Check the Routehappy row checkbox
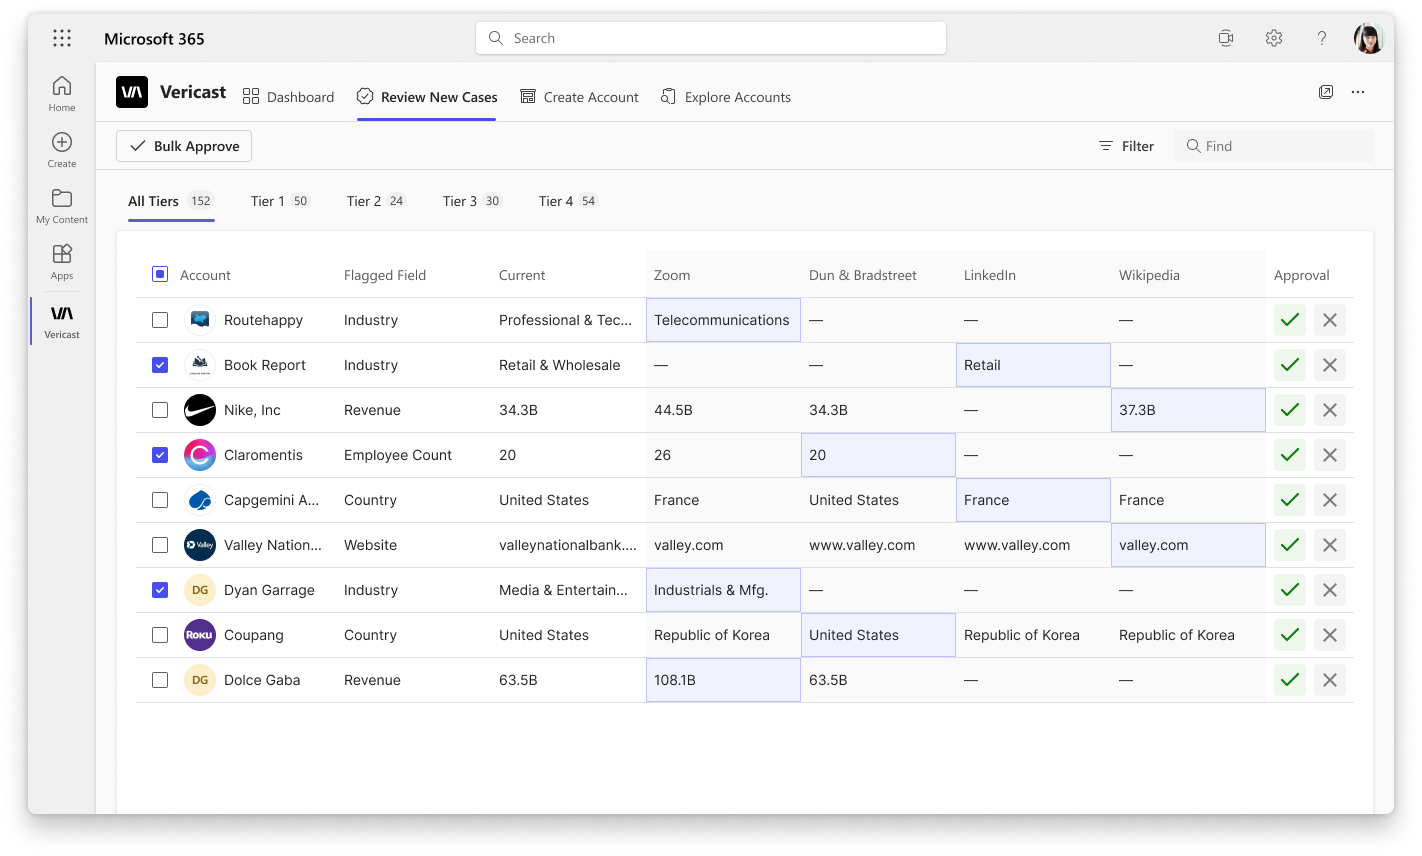The width and height of the screenshot is (1422, 856). coord(160,320)
